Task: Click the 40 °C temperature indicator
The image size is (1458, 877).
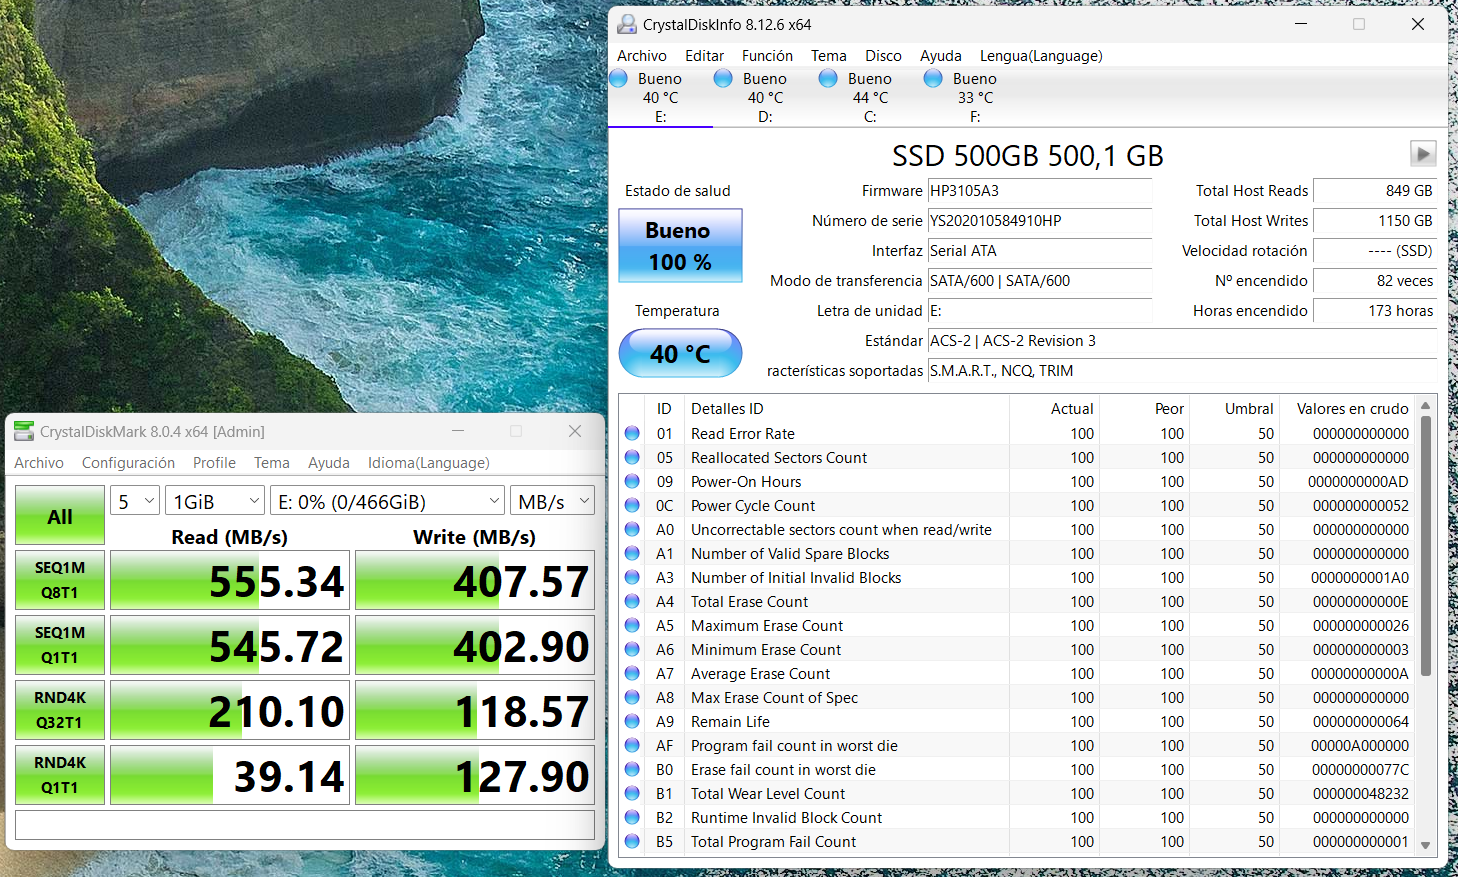Action: [x=680, y=354]
